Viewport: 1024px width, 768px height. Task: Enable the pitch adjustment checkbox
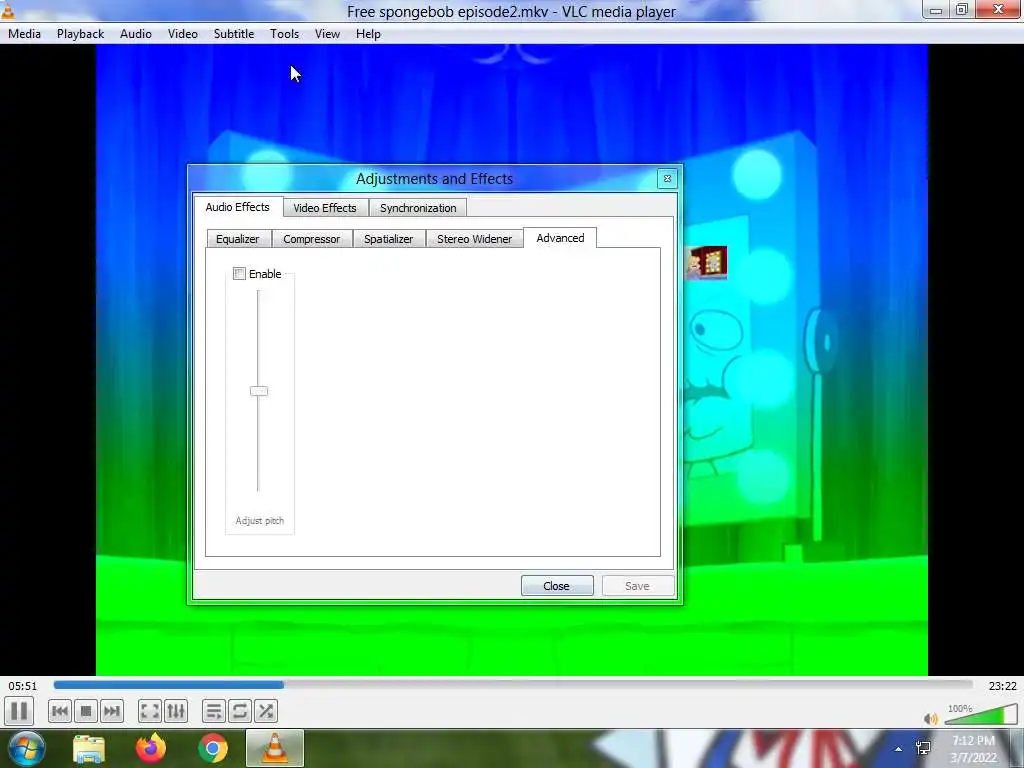(x=240, y=274)
